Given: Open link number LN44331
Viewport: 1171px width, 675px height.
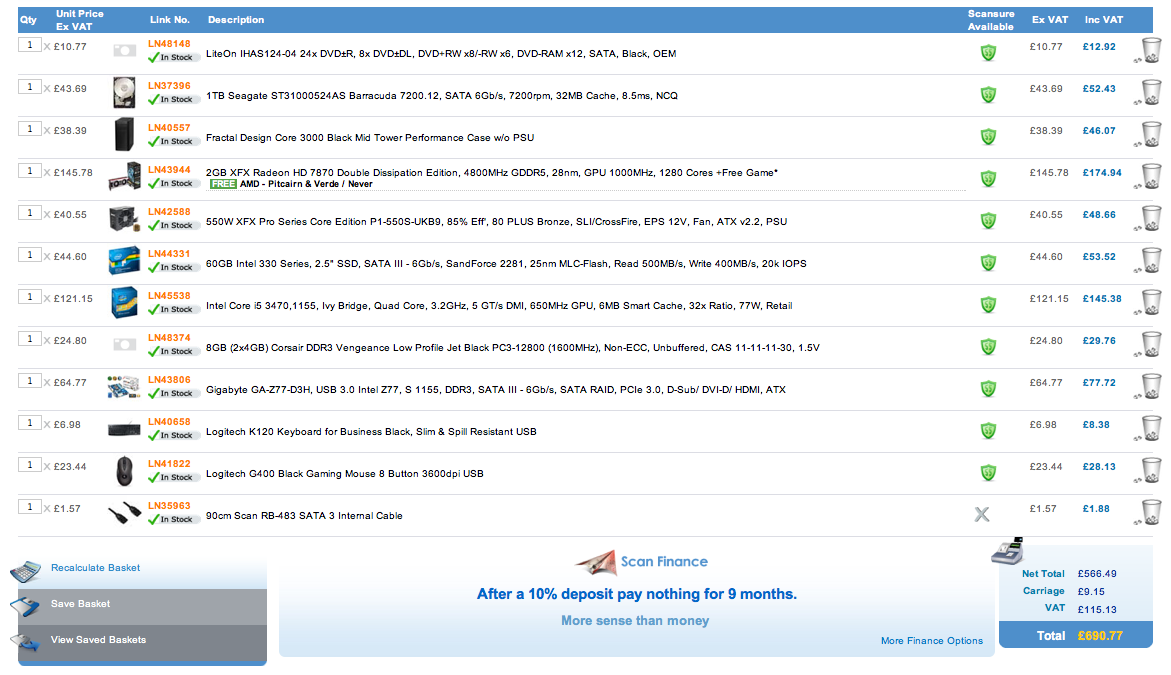Looking at the screenshot, I should tap(170, 254).
